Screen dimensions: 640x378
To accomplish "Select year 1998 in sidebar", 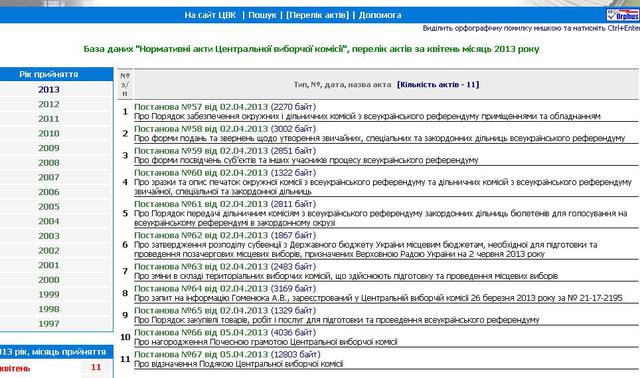I will pyautogui.click(x=49, y=309).
